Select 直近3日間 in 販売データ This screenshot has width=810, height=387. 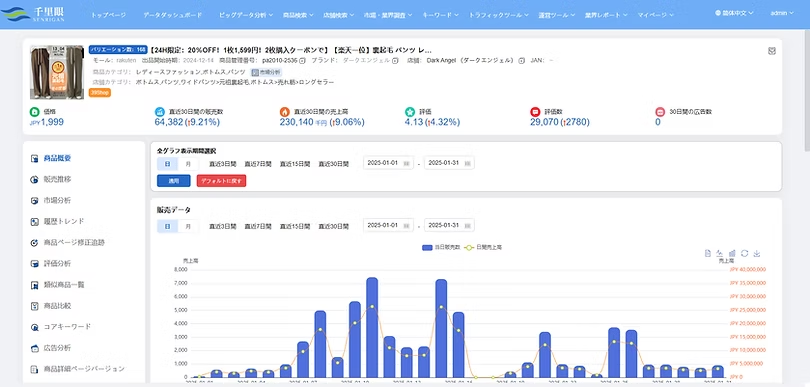223,226
